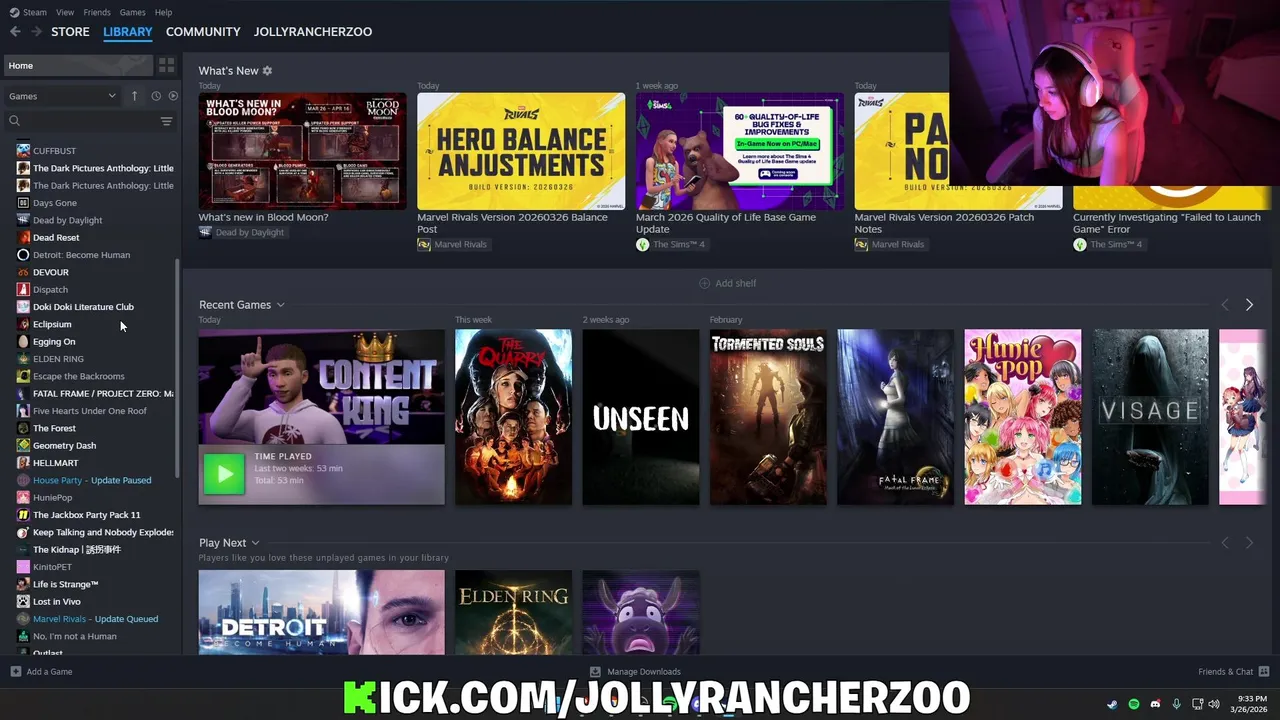Open Spotify tray icon in taskbar
Image resolution: width=1280 pixels, height=720 pixels.
pos(1134,704)
